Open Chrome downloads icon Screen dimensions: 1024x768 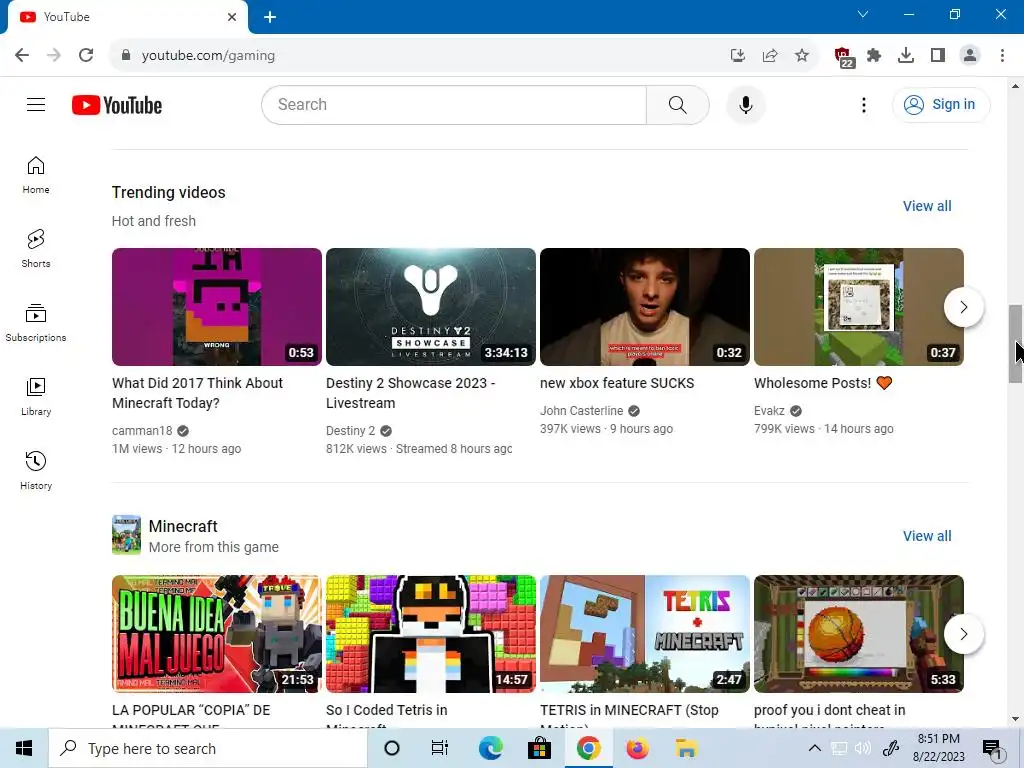click(906, 56)
